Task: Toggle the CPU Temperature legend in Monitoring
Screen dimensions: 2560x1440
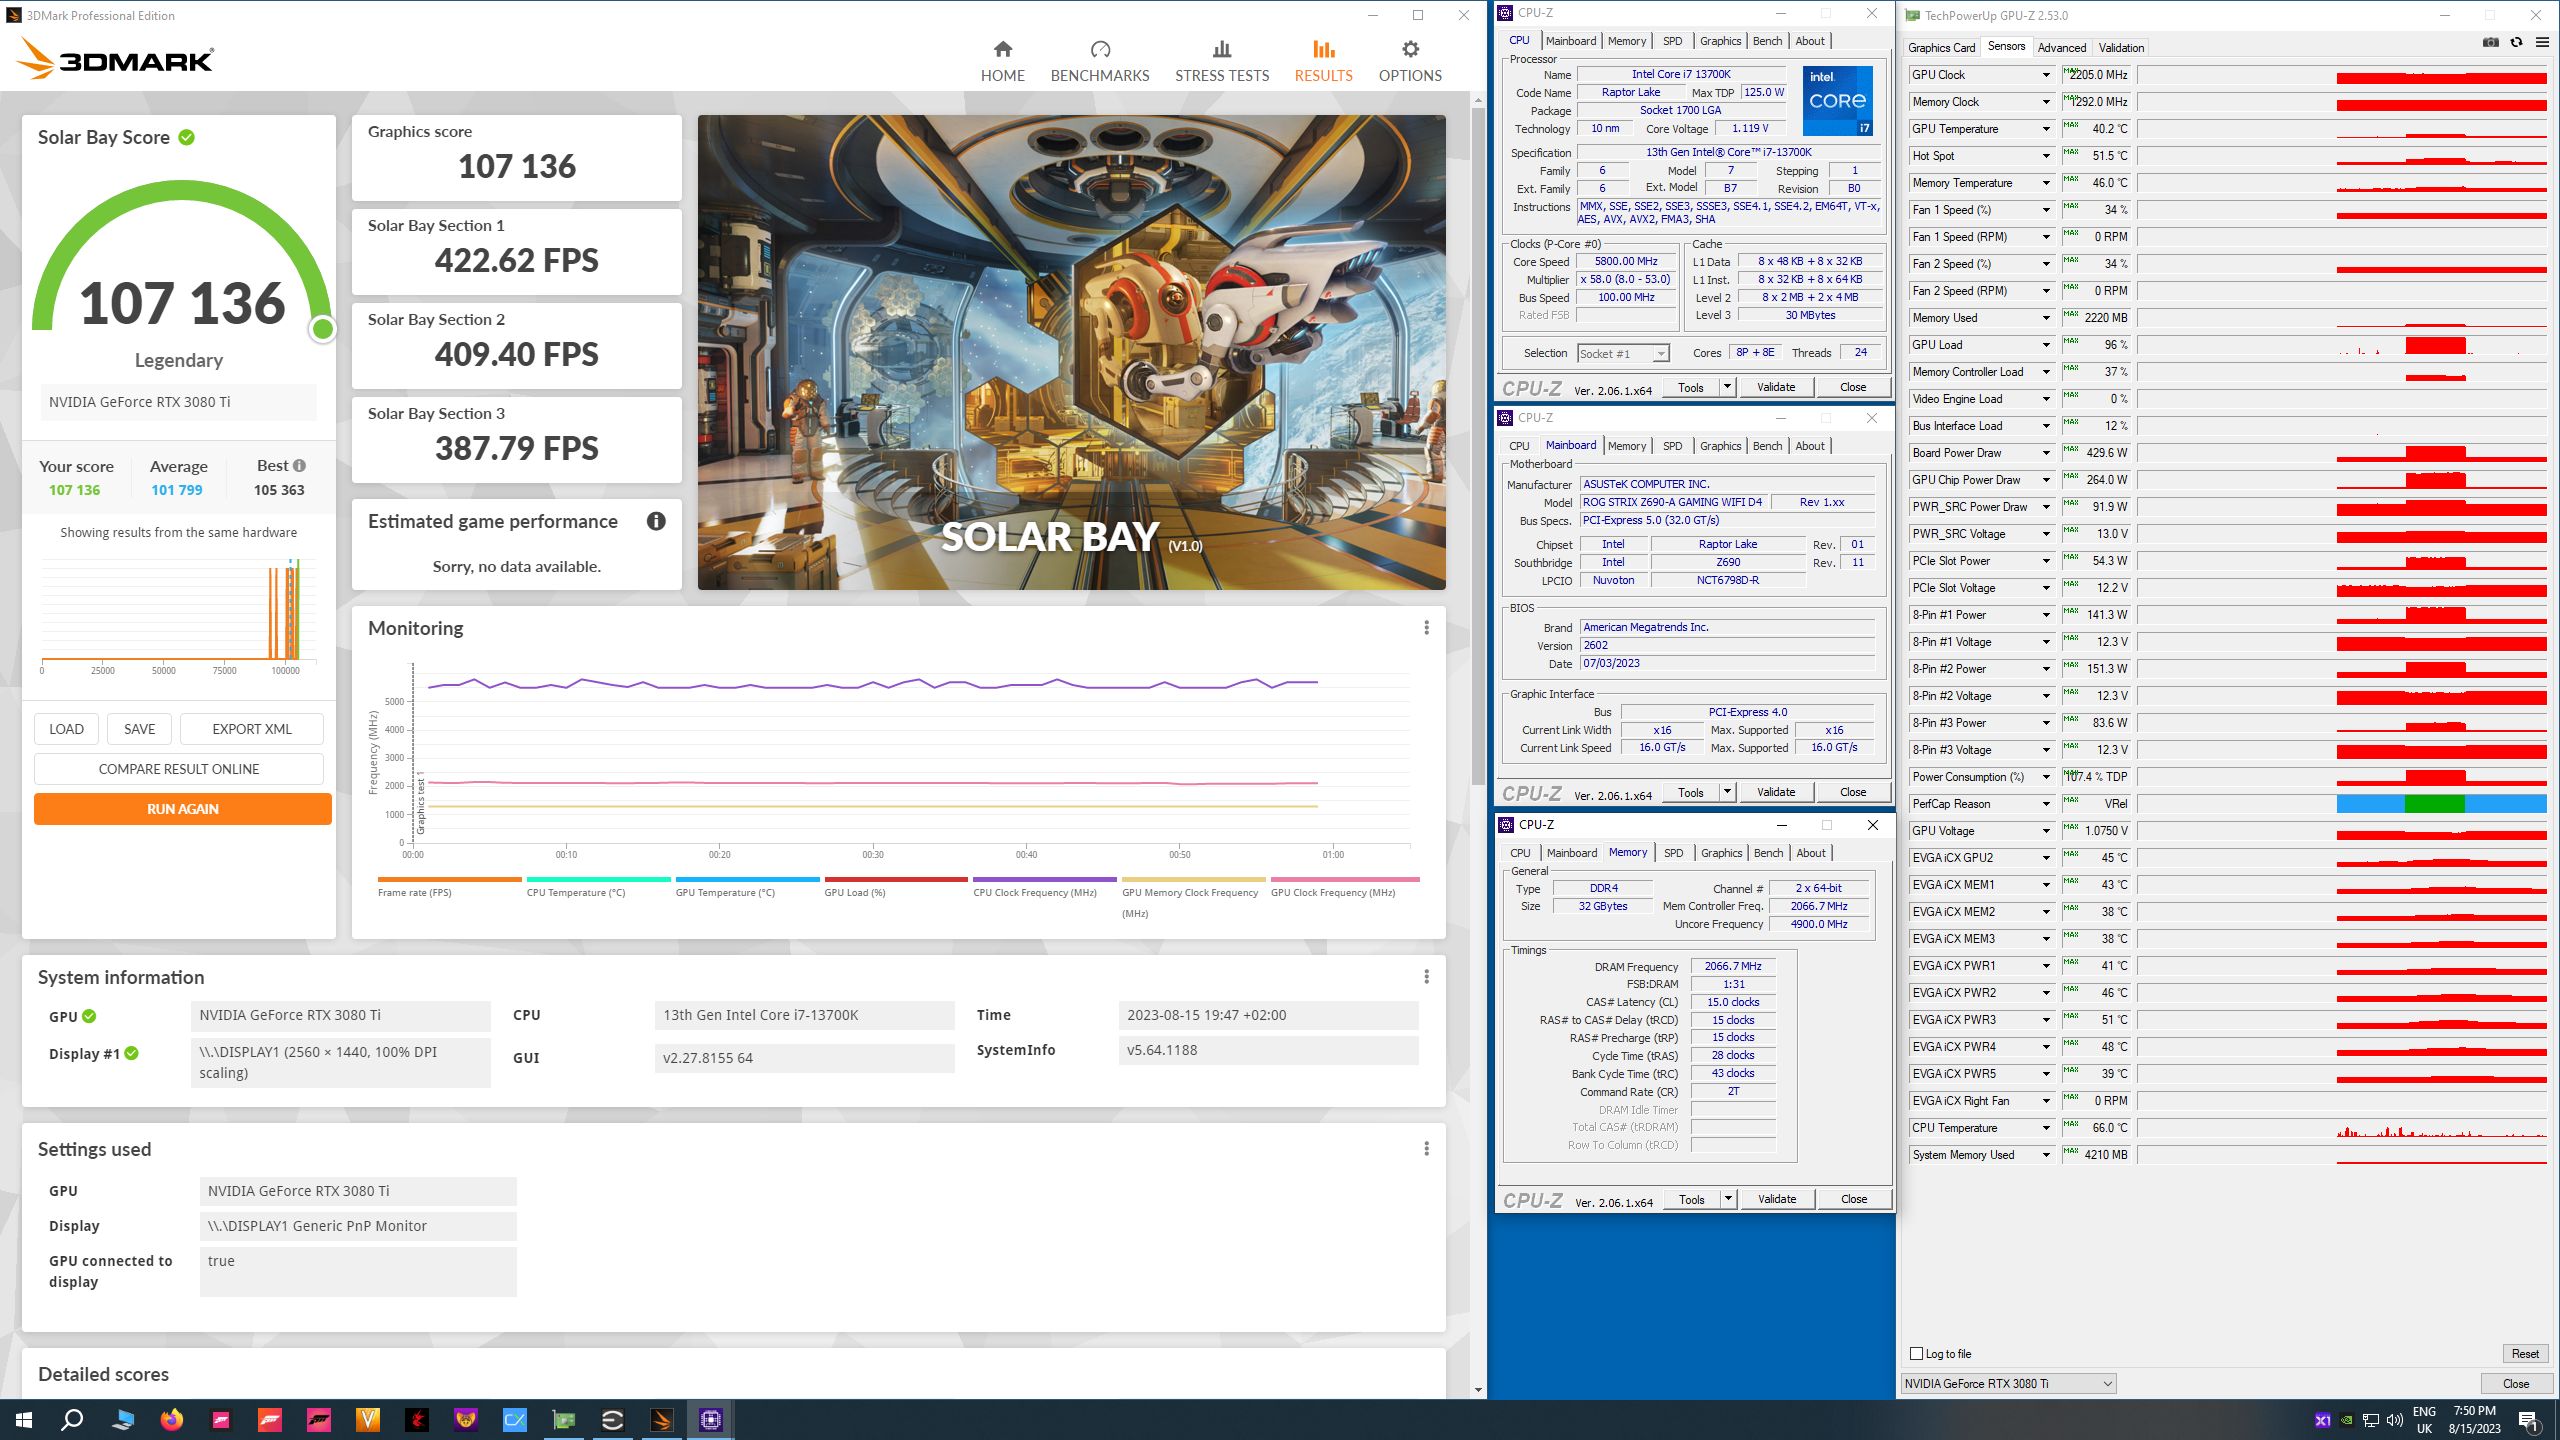Action: coord(598,887)
